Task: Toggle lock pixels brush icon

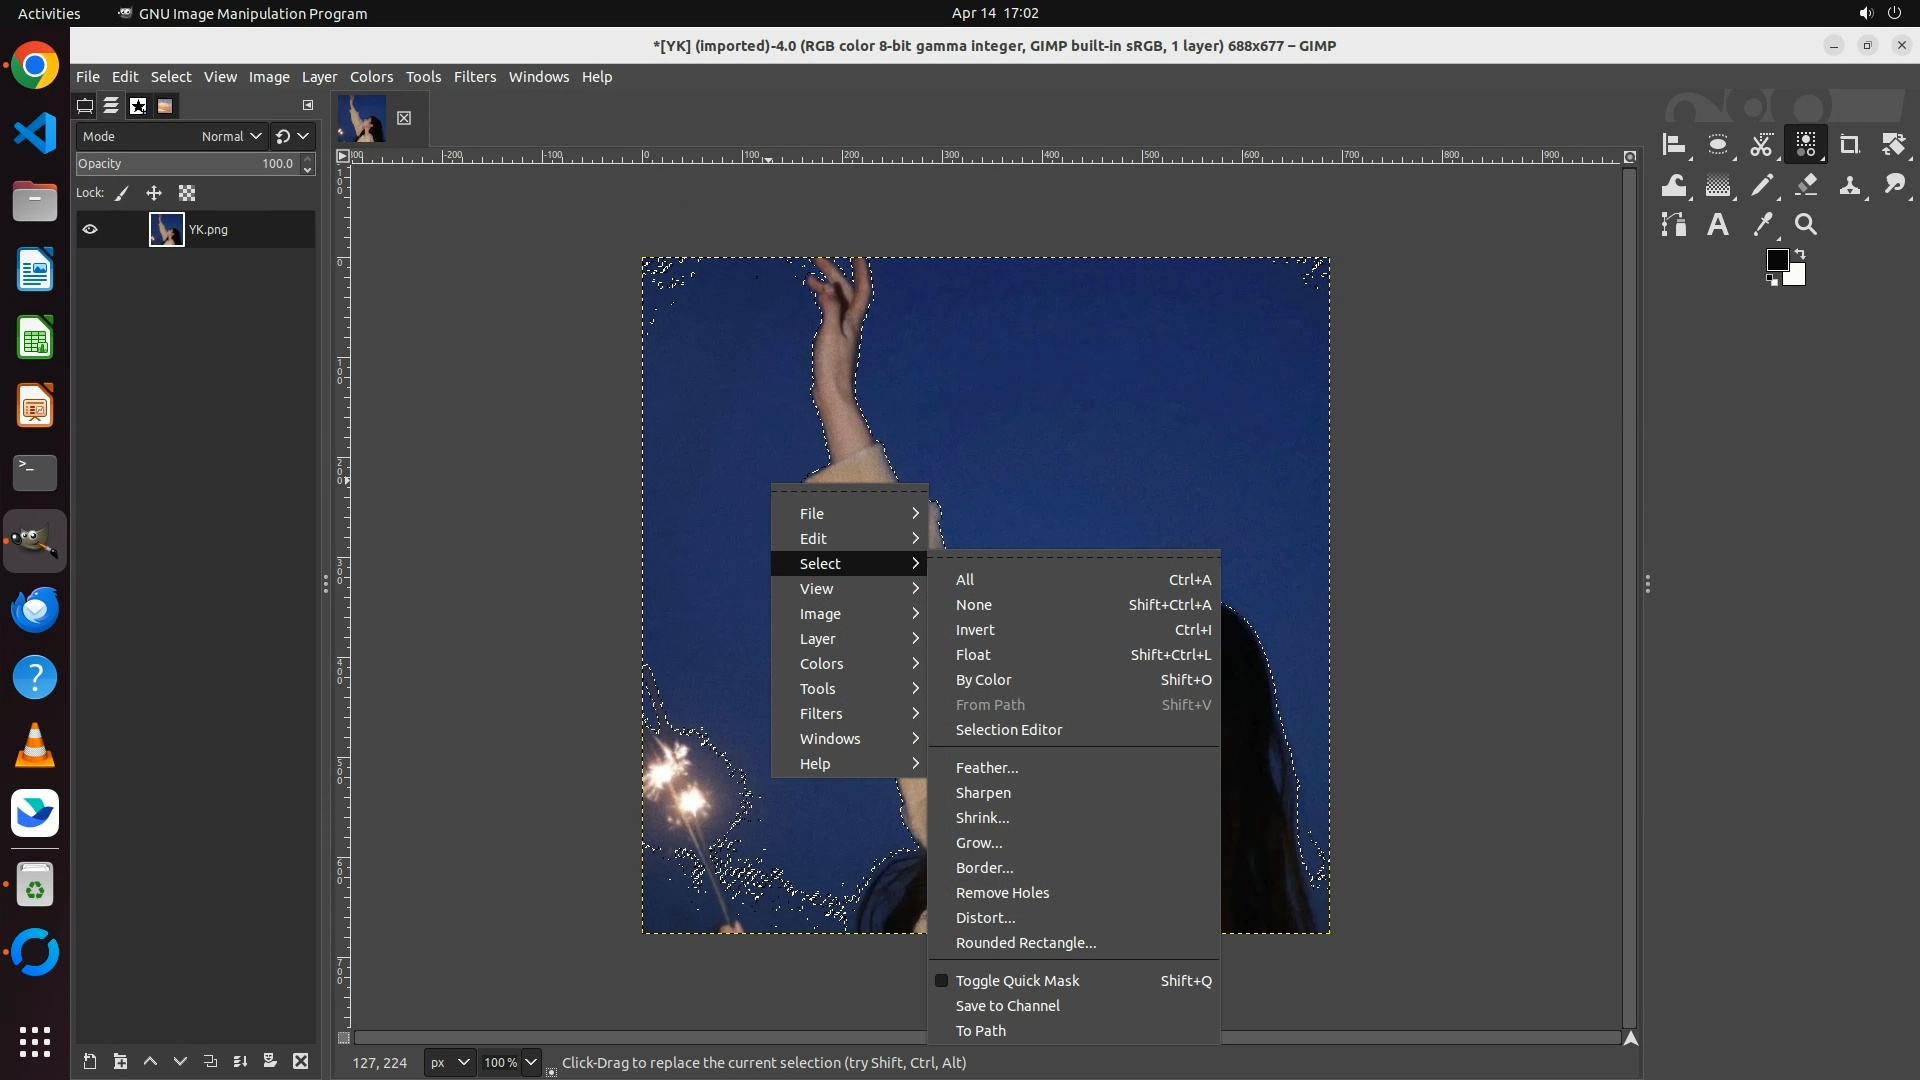Action: (122, 194)
